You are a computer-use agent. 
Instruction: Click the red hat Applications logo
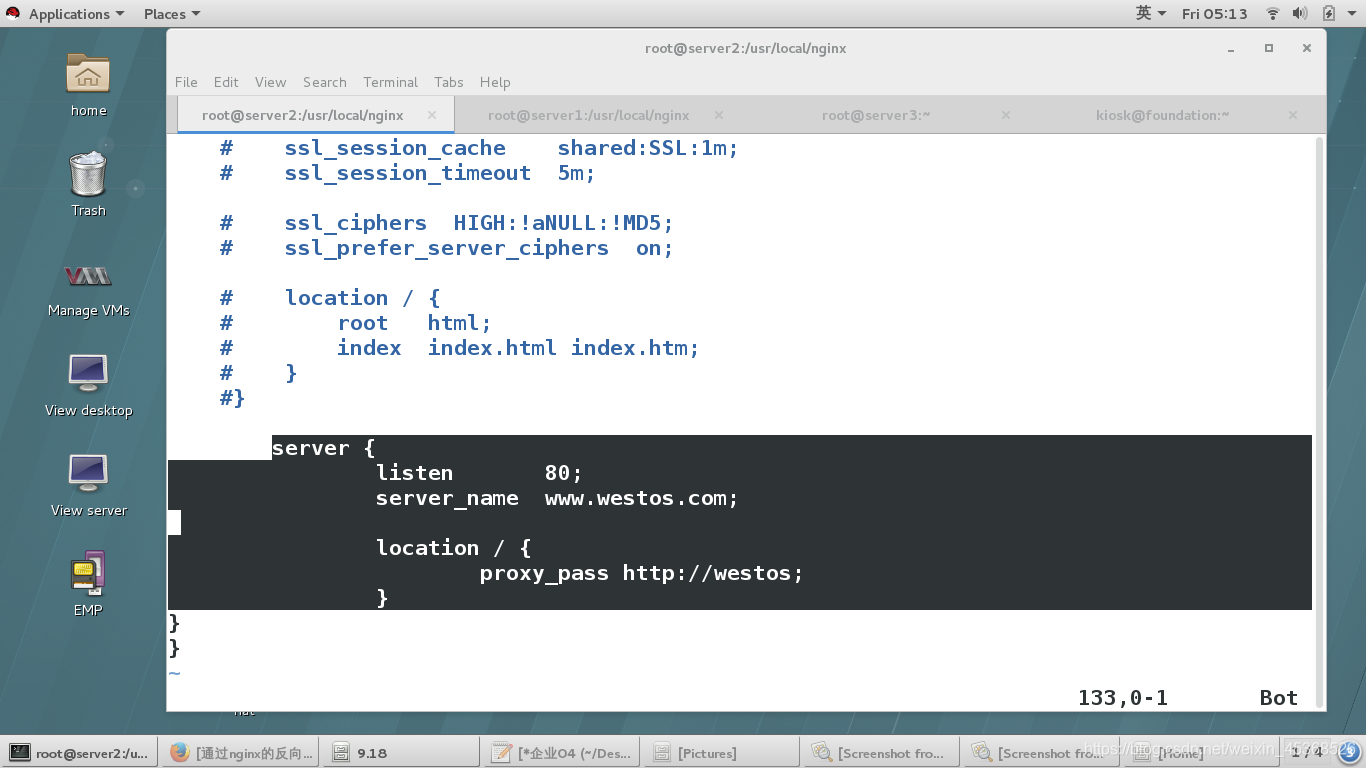click(x=13, y=14)
